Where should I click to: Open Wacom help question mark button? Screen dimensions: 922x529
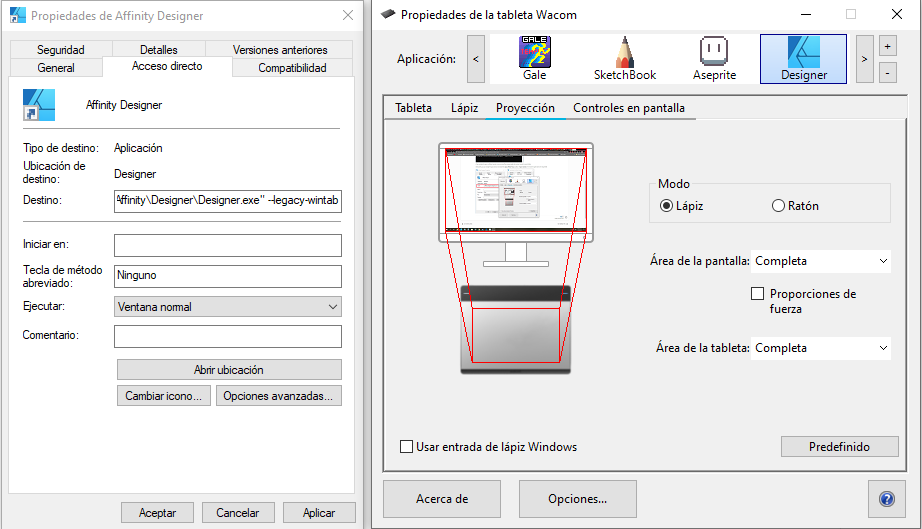point(887,499)
